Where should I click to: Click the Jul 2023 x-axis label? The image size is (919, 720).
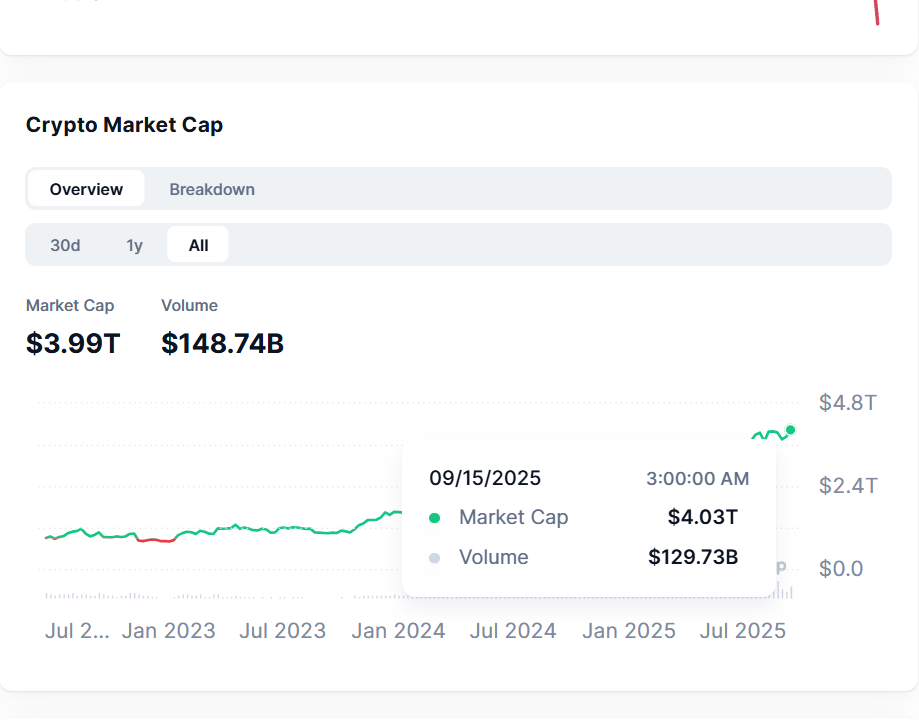(x=282, y=631)
